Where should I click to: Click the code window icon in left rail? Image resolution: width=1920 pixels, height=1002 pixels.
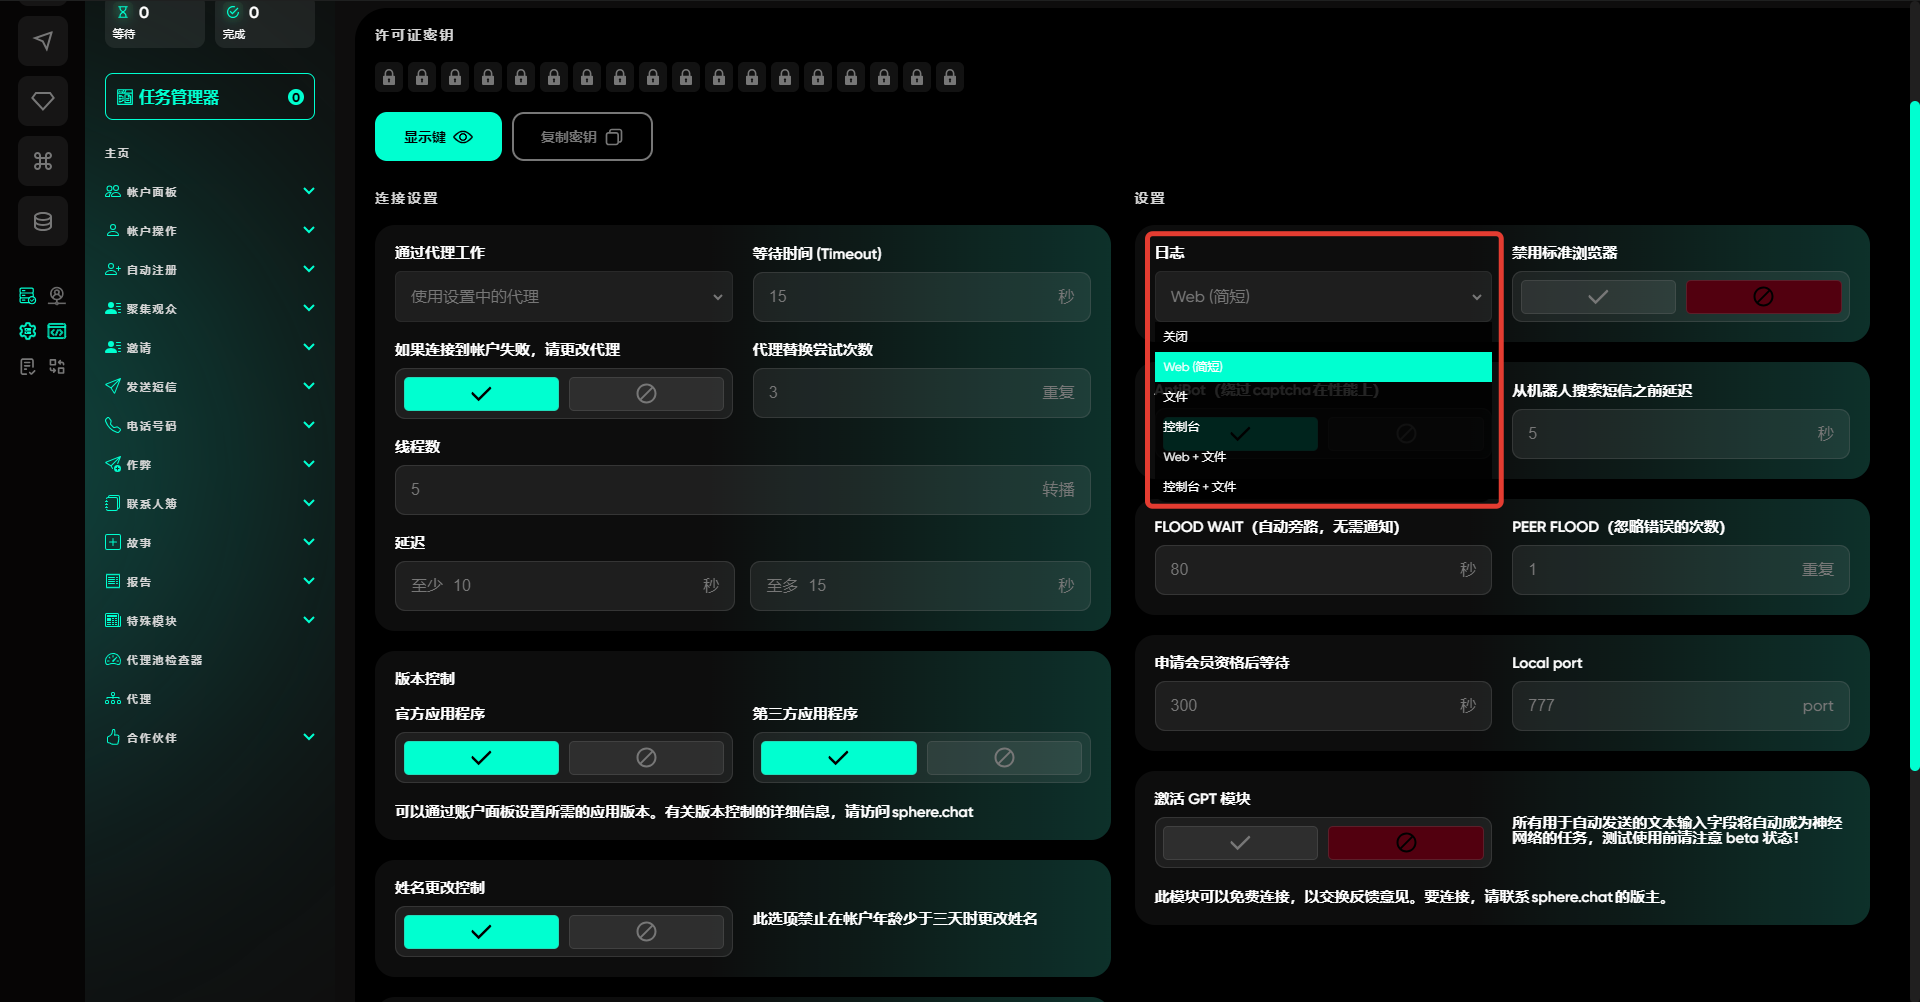click(57, 331)
